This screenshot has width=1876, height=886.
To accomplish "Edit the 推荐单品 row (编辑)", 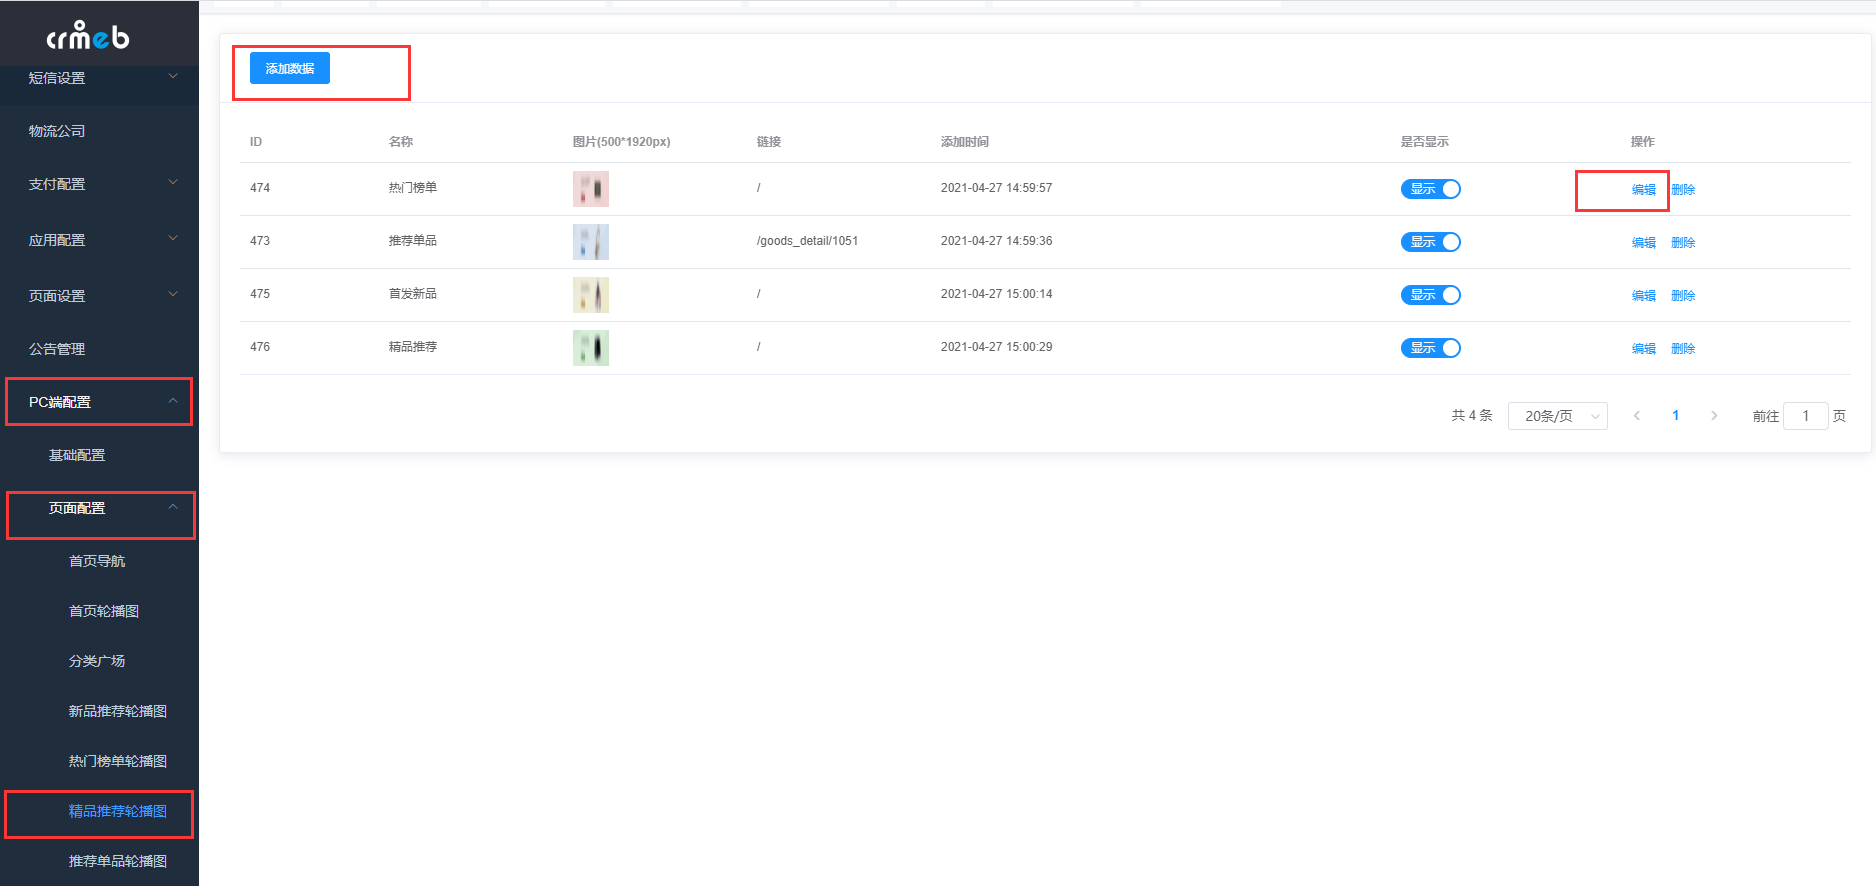I will (1644, 242).
